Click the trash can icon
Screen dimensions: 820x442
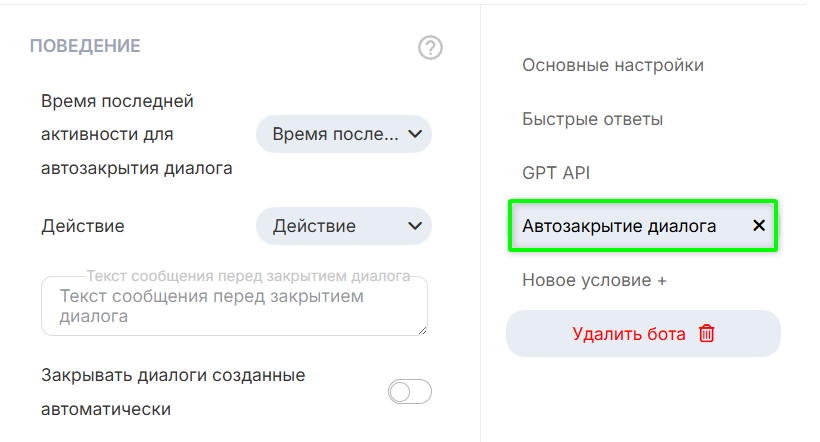[x=707, y=334]
